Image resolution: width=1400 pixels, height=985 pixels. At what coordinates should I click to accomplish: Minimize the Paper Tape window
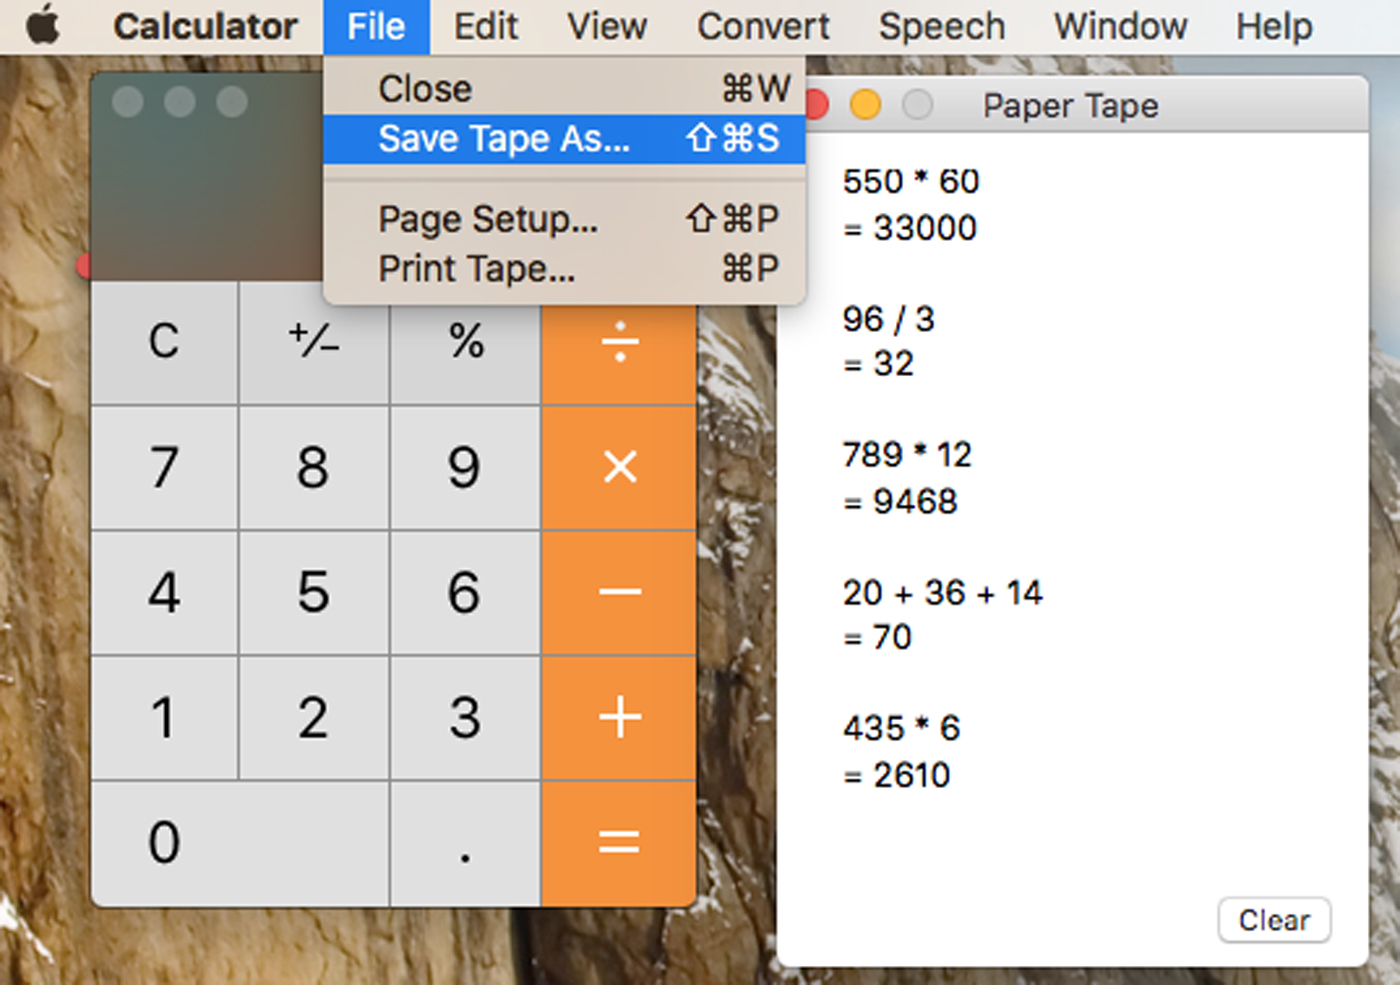click(x=865, y=104)
